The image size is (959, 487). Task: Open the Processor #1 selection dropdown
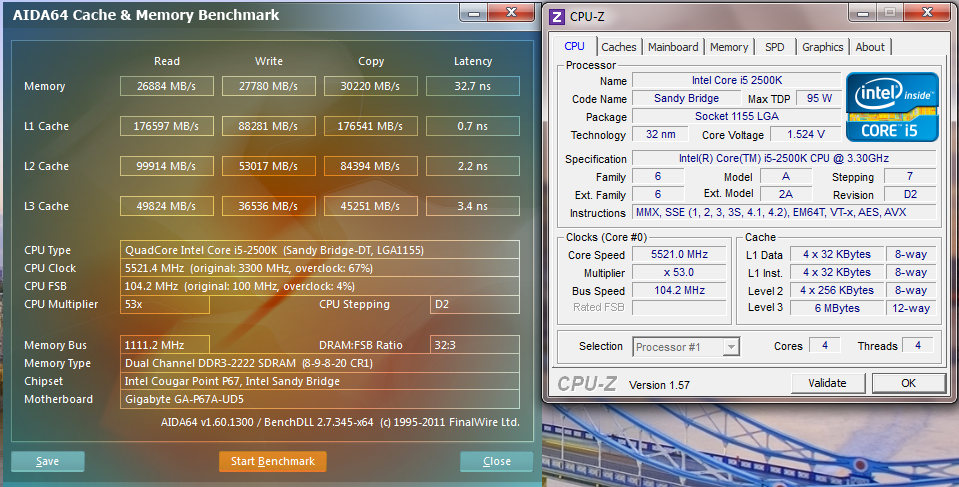coord(686,347)
